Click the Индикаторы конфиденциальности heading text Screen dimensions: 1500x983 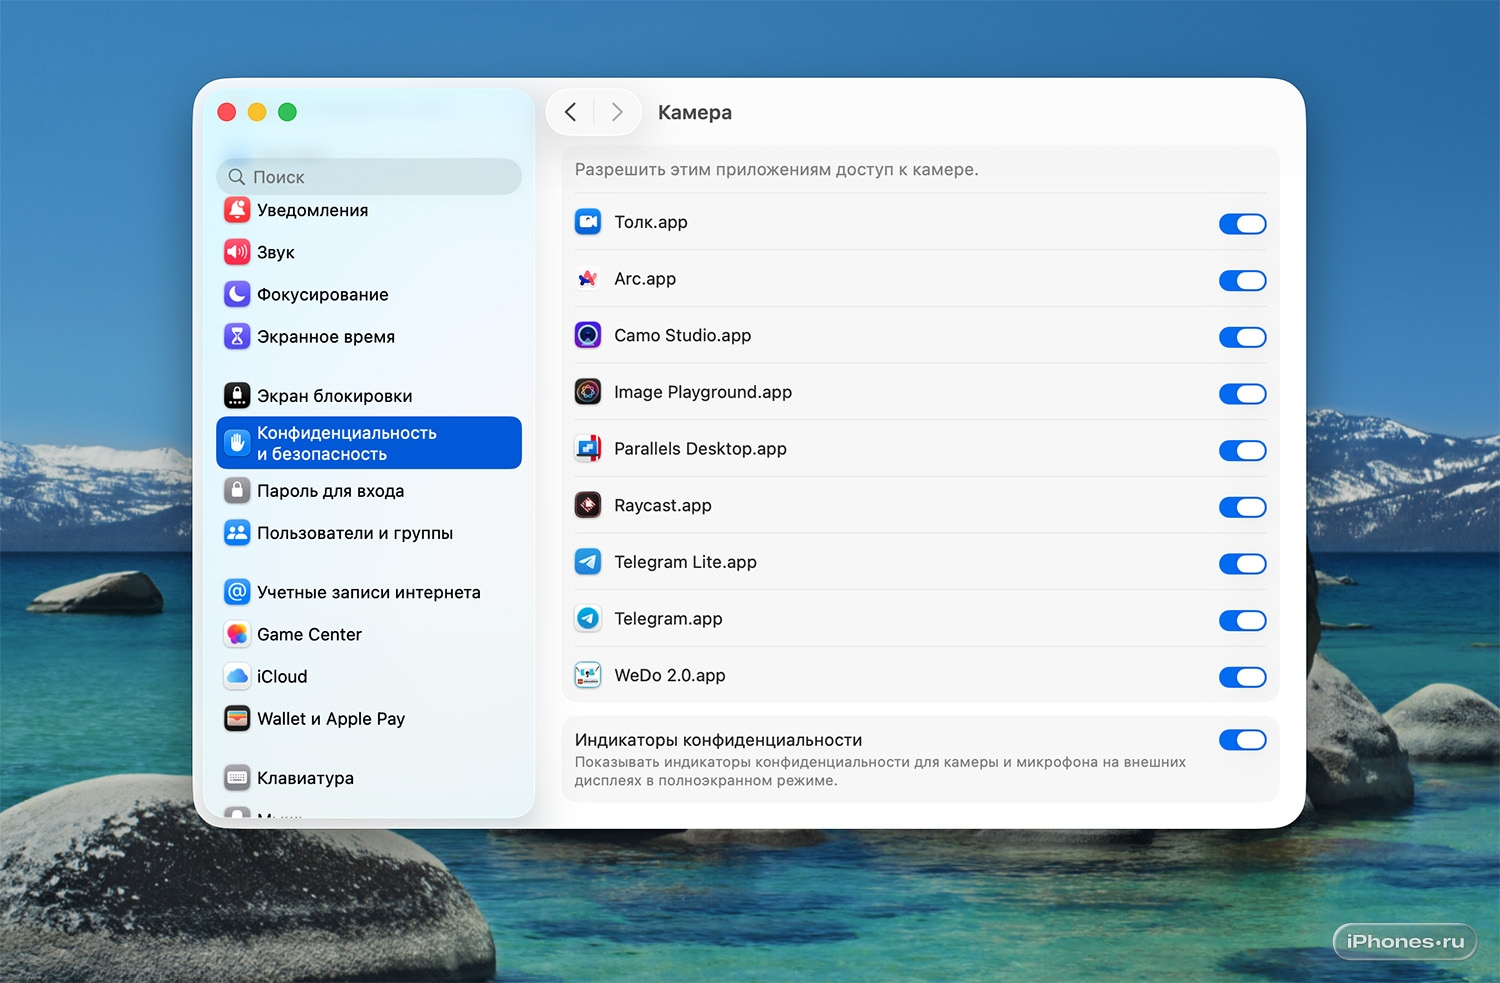pos(718,740)
